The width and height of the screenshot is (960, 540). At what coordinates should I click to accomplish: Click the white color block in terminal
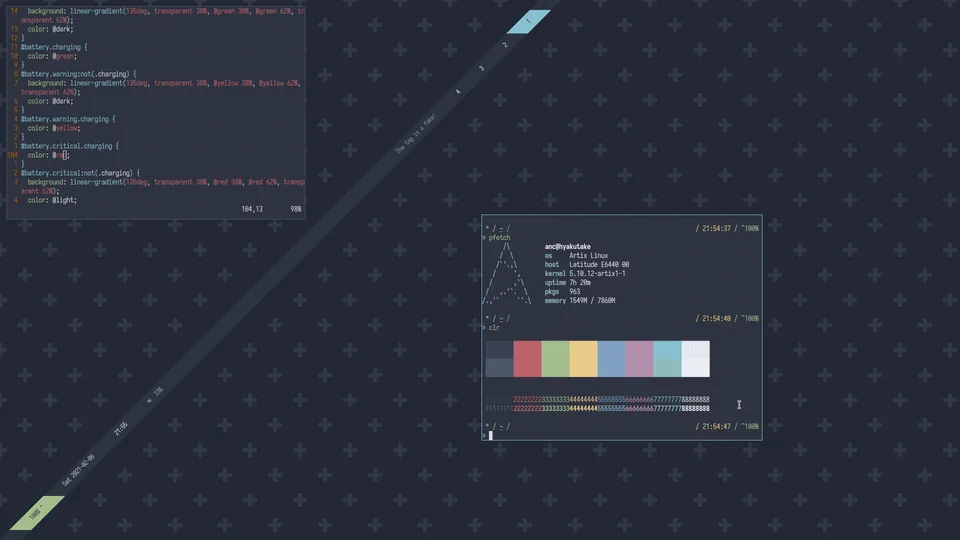point(696,359)
